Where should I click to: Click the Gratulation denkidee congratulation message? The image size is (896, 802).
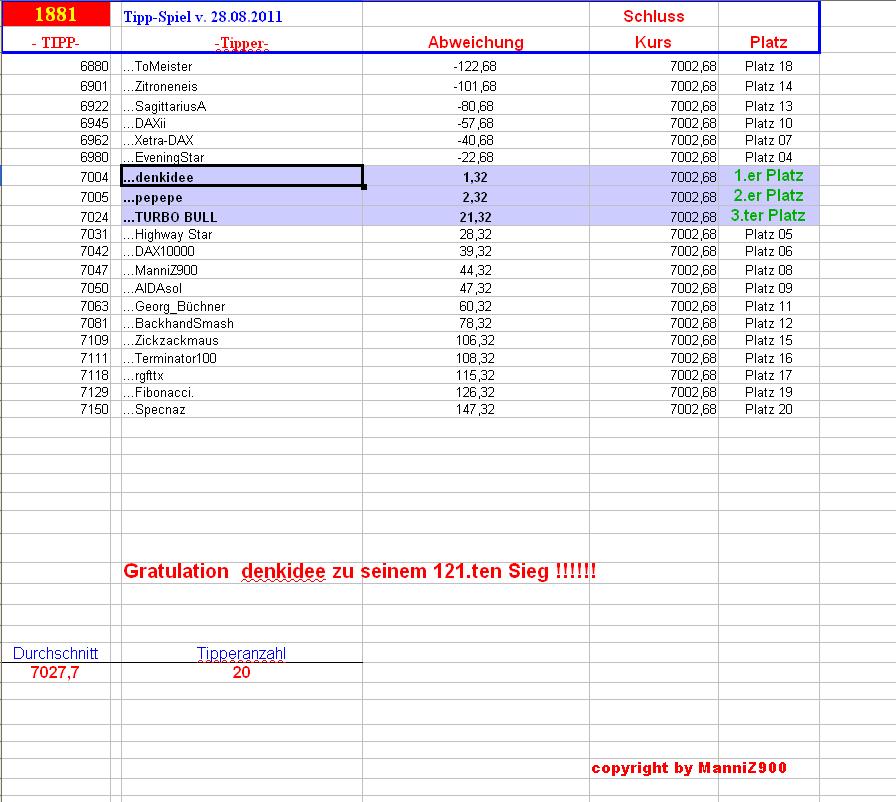pos(360,572)
